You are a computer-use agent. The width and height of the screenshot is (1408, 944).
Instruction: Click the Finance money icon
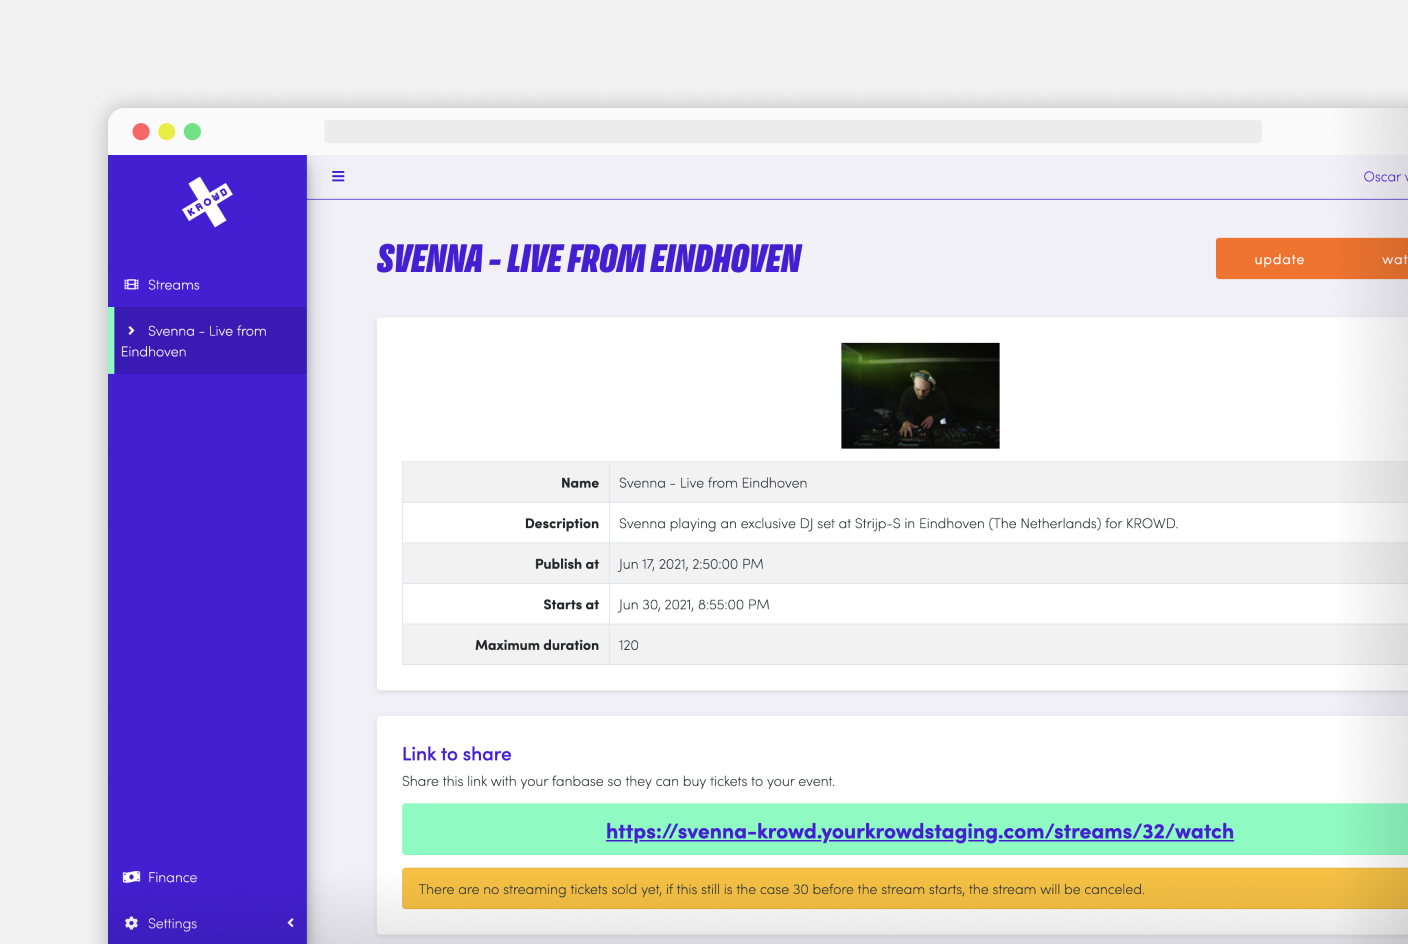point(131,877)
